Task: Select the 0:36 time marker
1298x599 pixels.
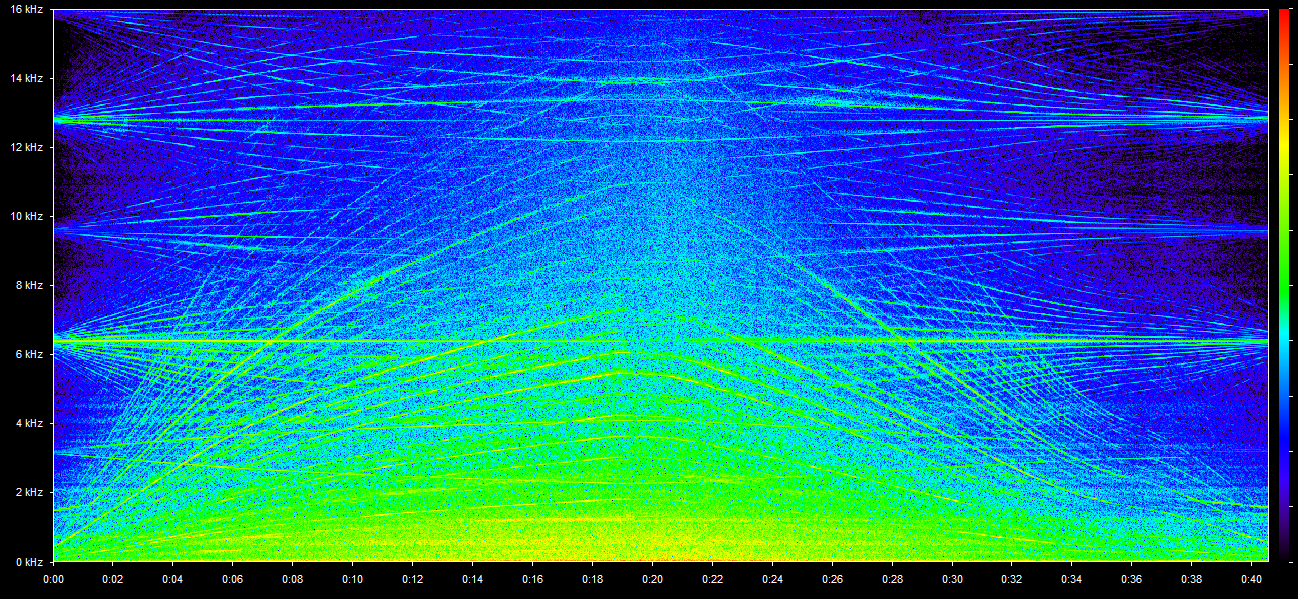Action: pos(1133,579)
